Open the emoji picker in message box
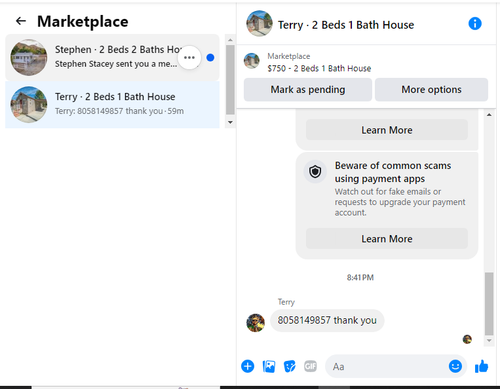500x389 pixels. 455,366
